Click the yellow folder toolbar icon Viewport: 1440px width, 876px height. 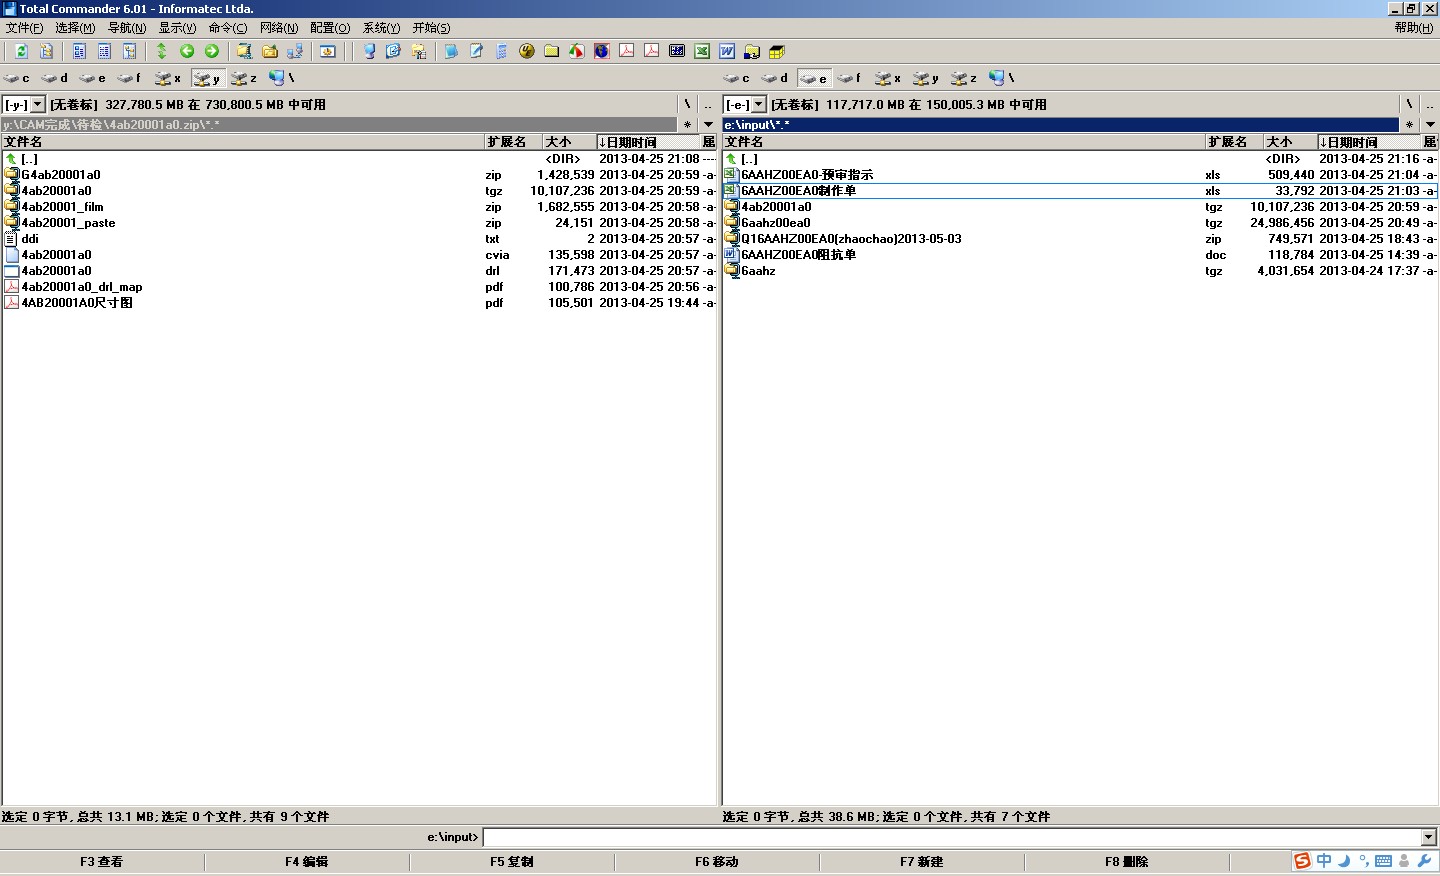tap(552, 51)
